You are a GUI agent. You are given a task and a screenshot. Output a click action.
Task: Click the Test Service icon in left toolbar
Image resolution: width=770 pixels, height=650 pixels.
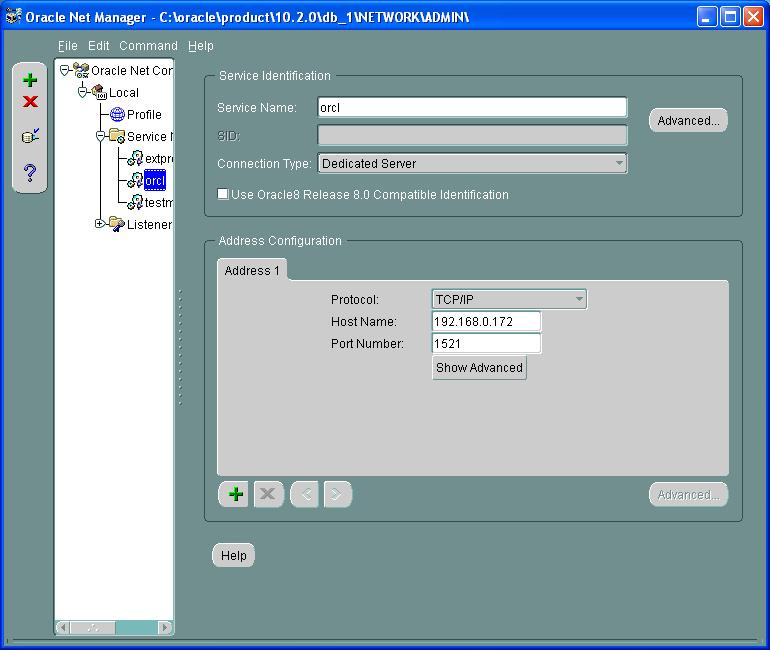[30, 135]
